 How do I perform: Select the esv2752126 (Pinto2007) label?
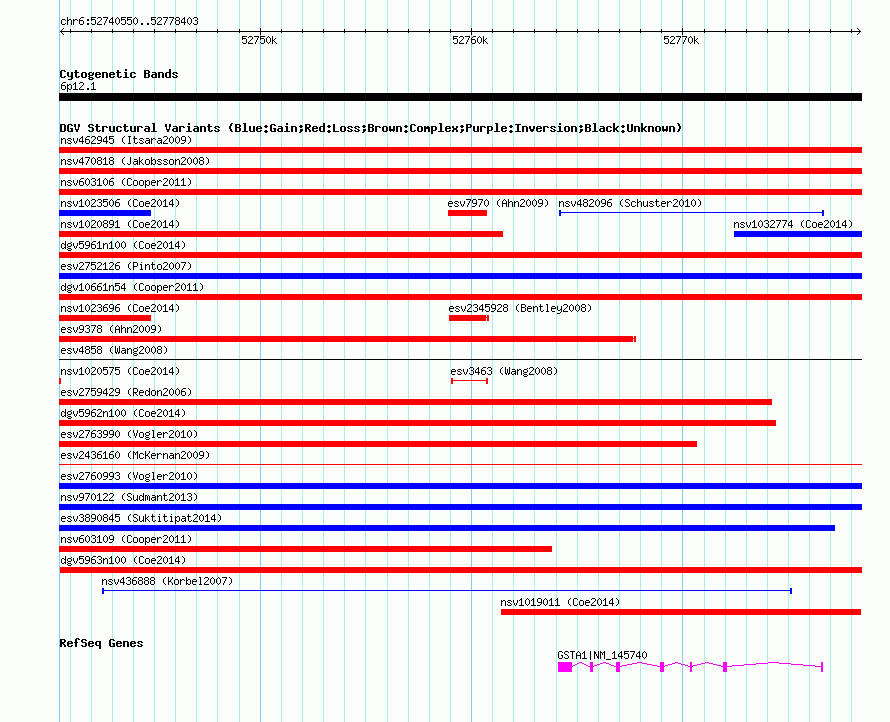pyautogui.click(x=126, y=266)
